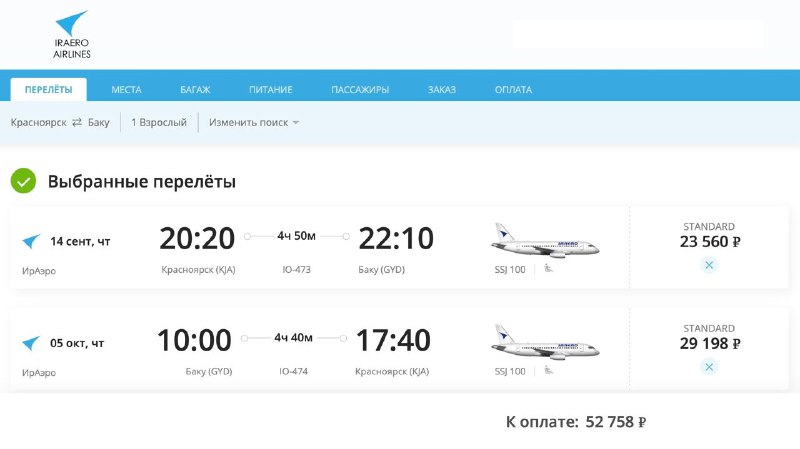Click the swap arrows between Красноярск and Баку
Screen dimensions: 800x449
click(77, 122)
